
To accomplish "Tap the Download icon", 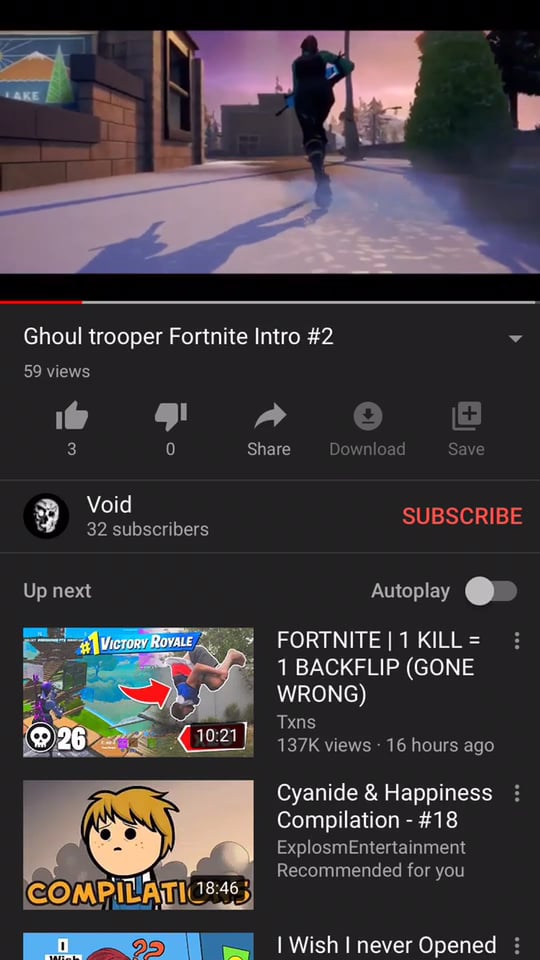I will click(368, 416).
